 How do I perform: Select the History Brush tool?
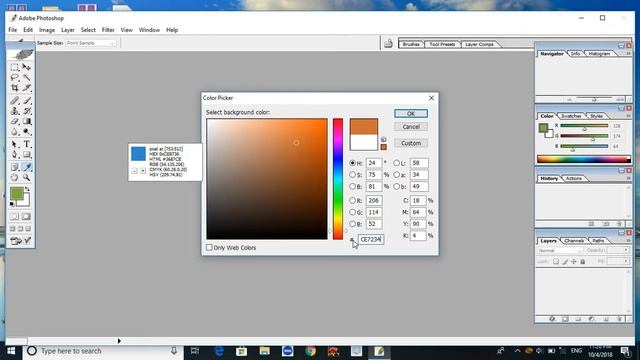(x=27, y=111)
